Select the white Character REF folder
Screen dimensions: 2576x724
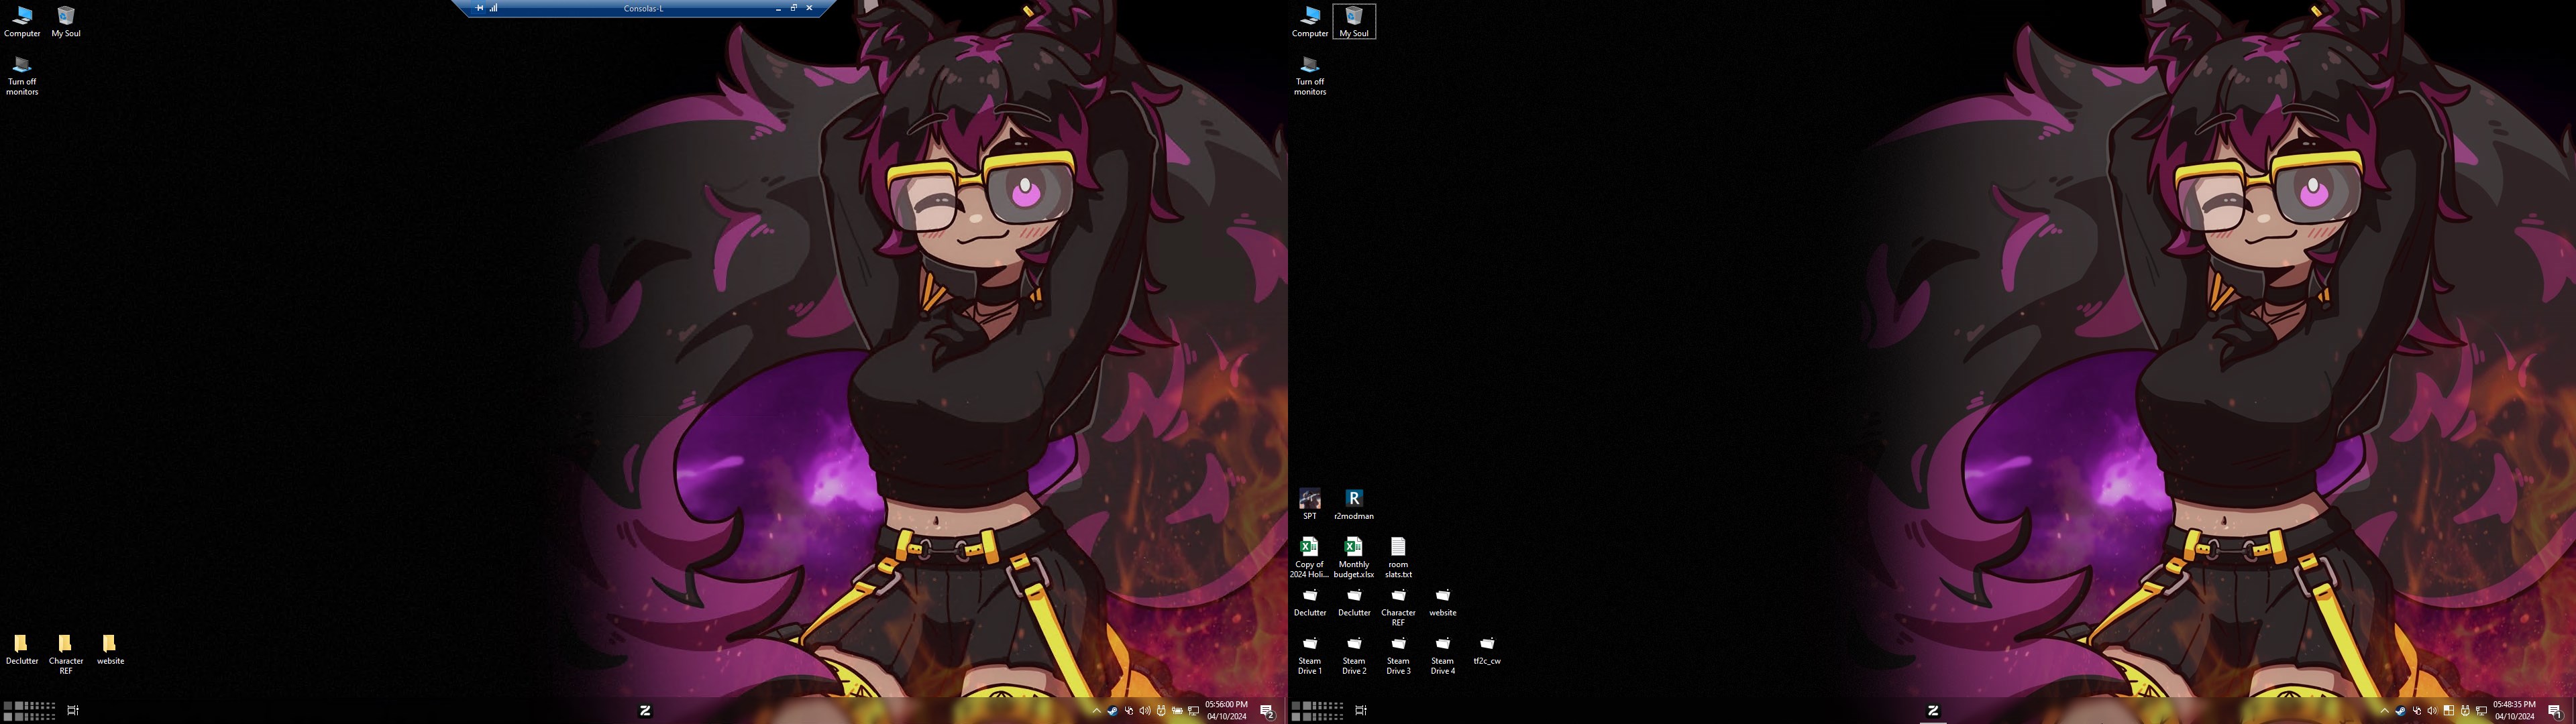coord(1398,605)
